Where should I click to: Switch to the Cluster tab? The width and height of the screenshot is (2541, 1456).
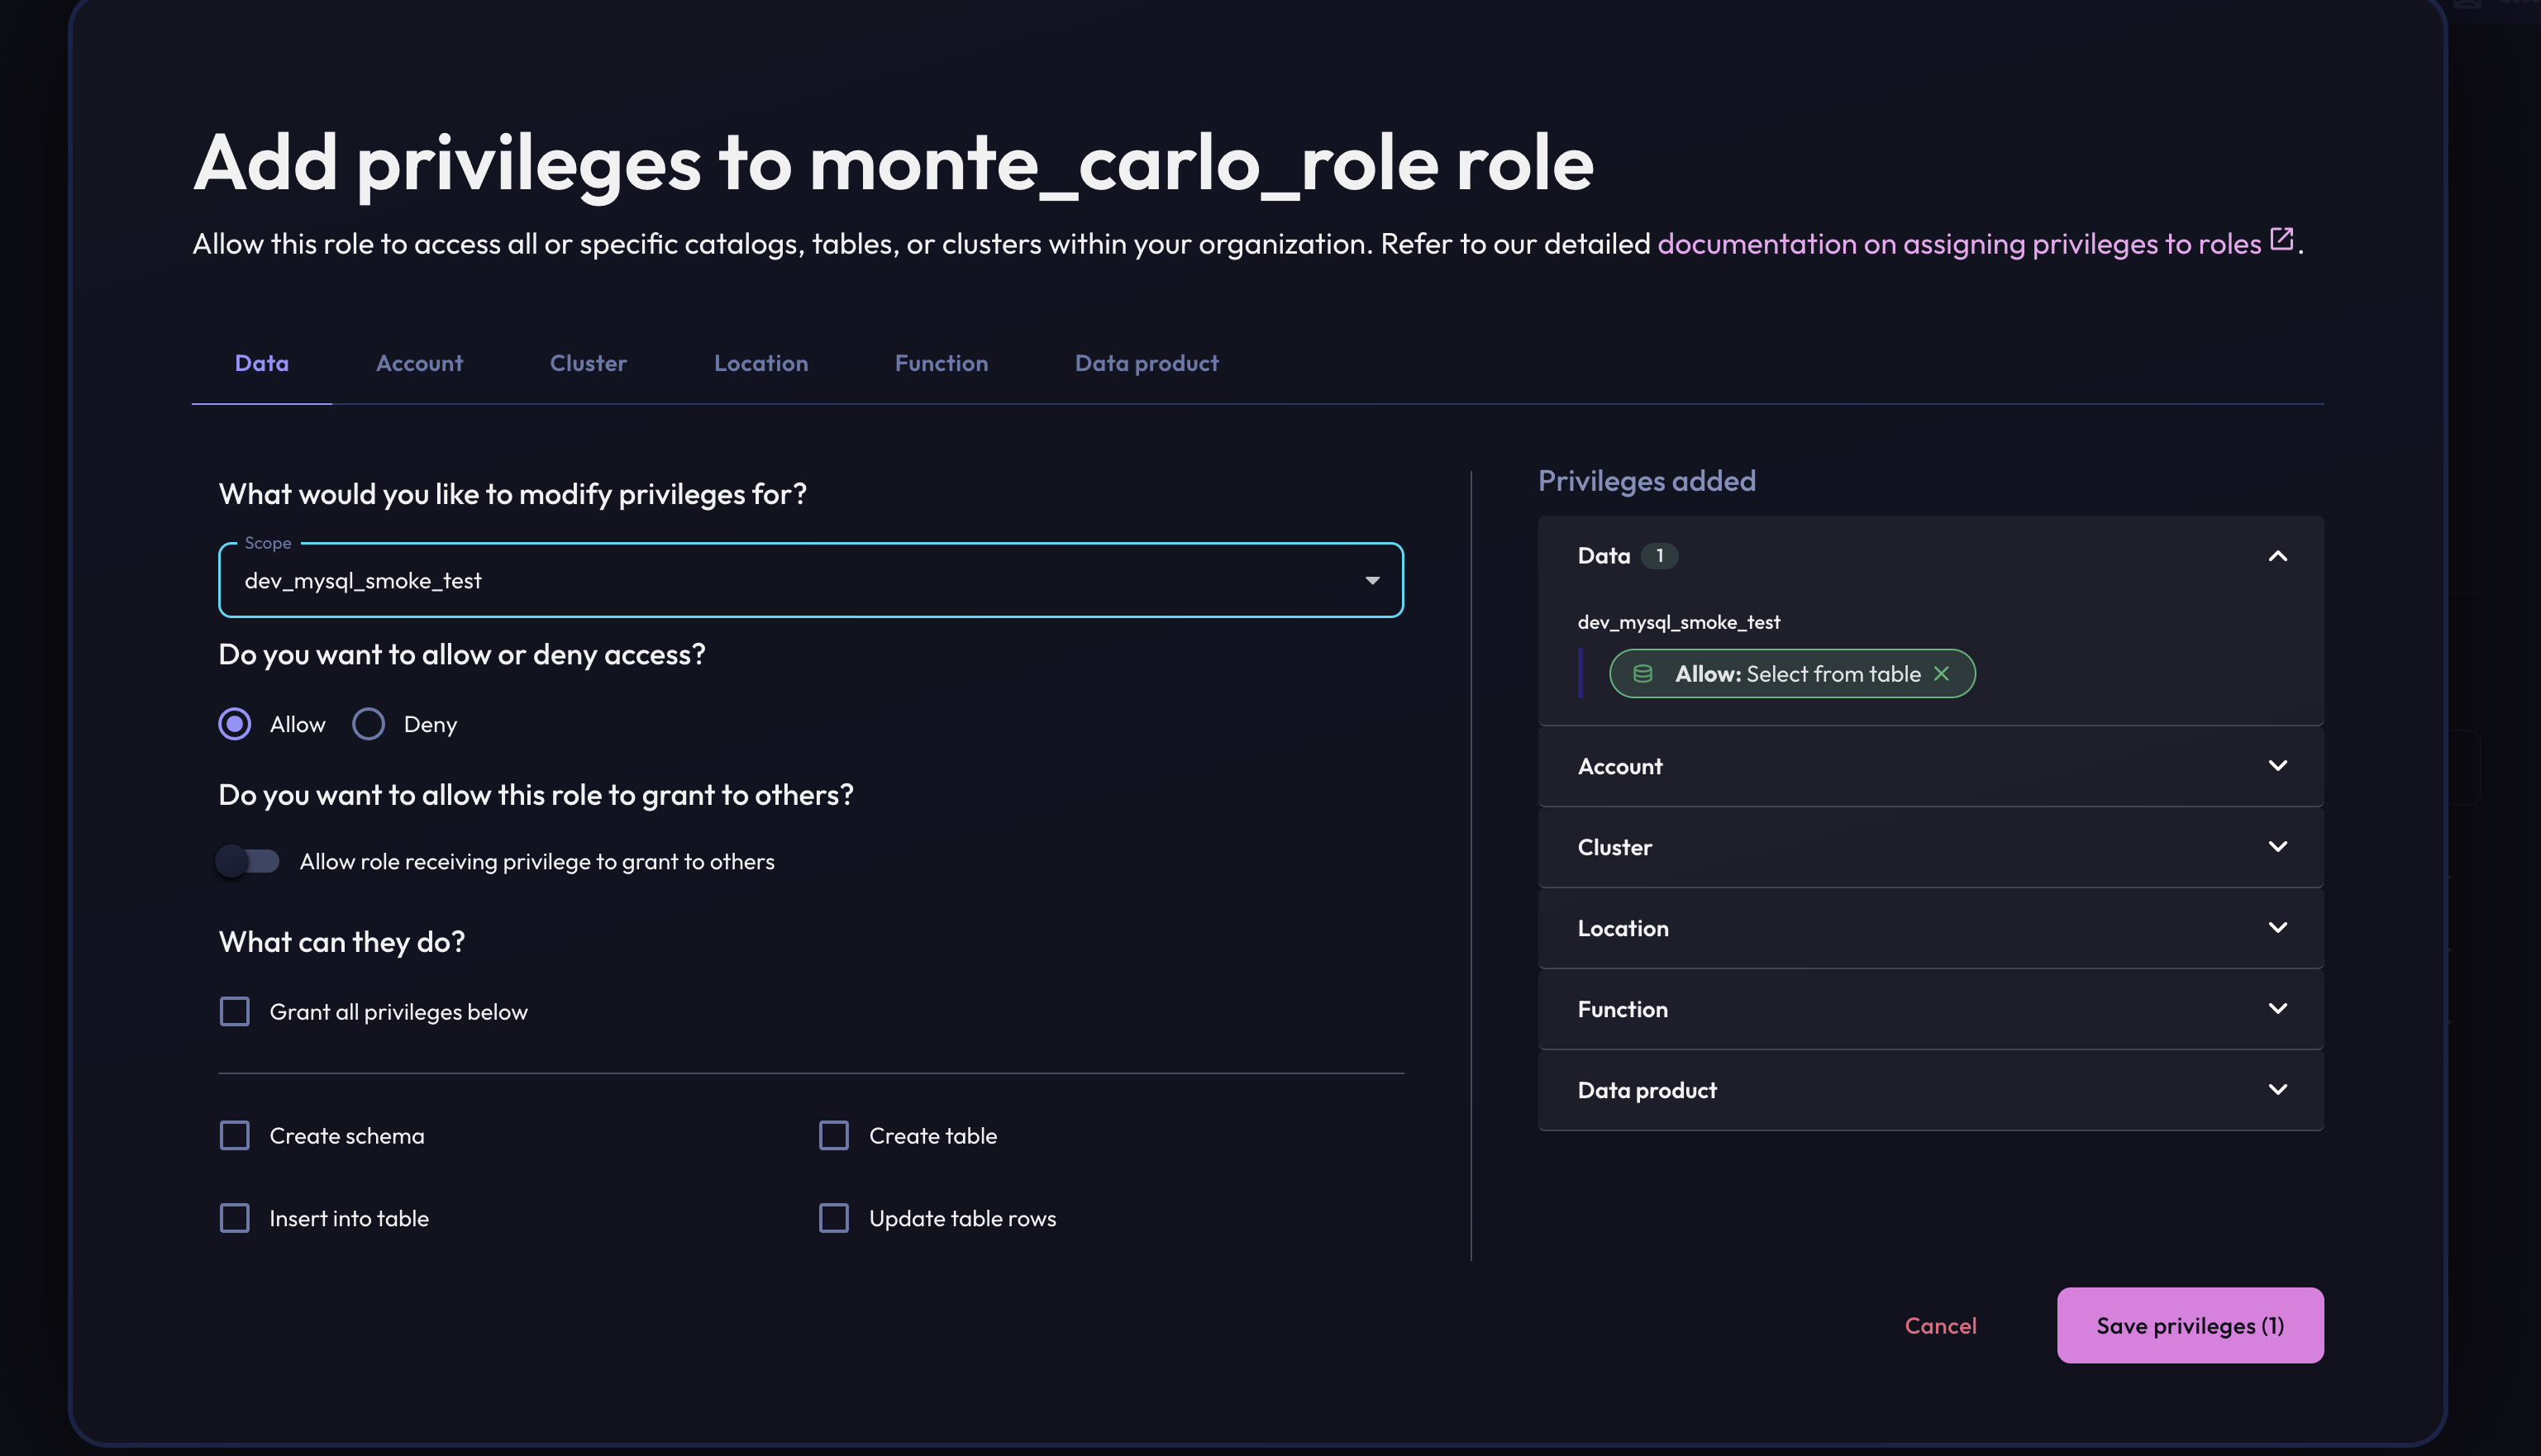(x=588, y=363)
